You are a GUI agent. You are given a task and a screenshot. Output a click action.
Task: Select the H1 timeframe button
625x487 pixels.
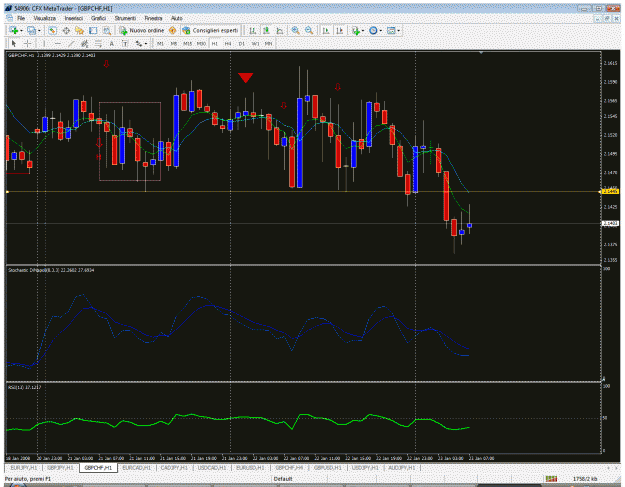point(214,43)
